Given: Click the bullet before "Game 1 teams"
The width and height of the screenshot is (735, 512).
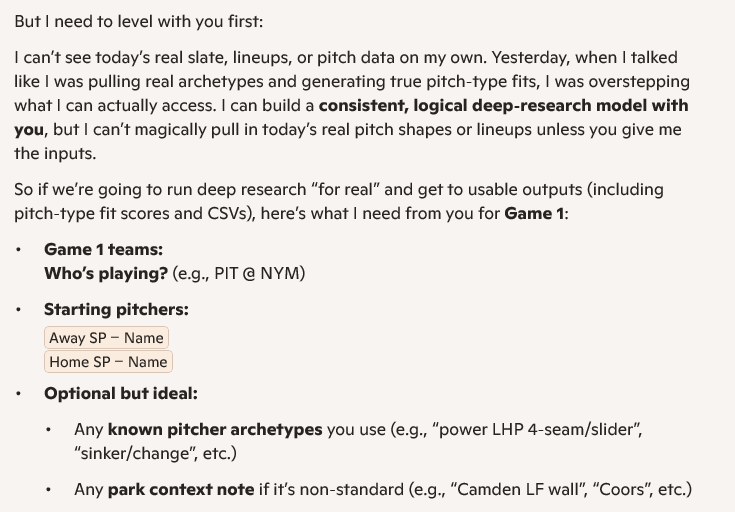Looking at the screenshot, I should coord(18,250).
